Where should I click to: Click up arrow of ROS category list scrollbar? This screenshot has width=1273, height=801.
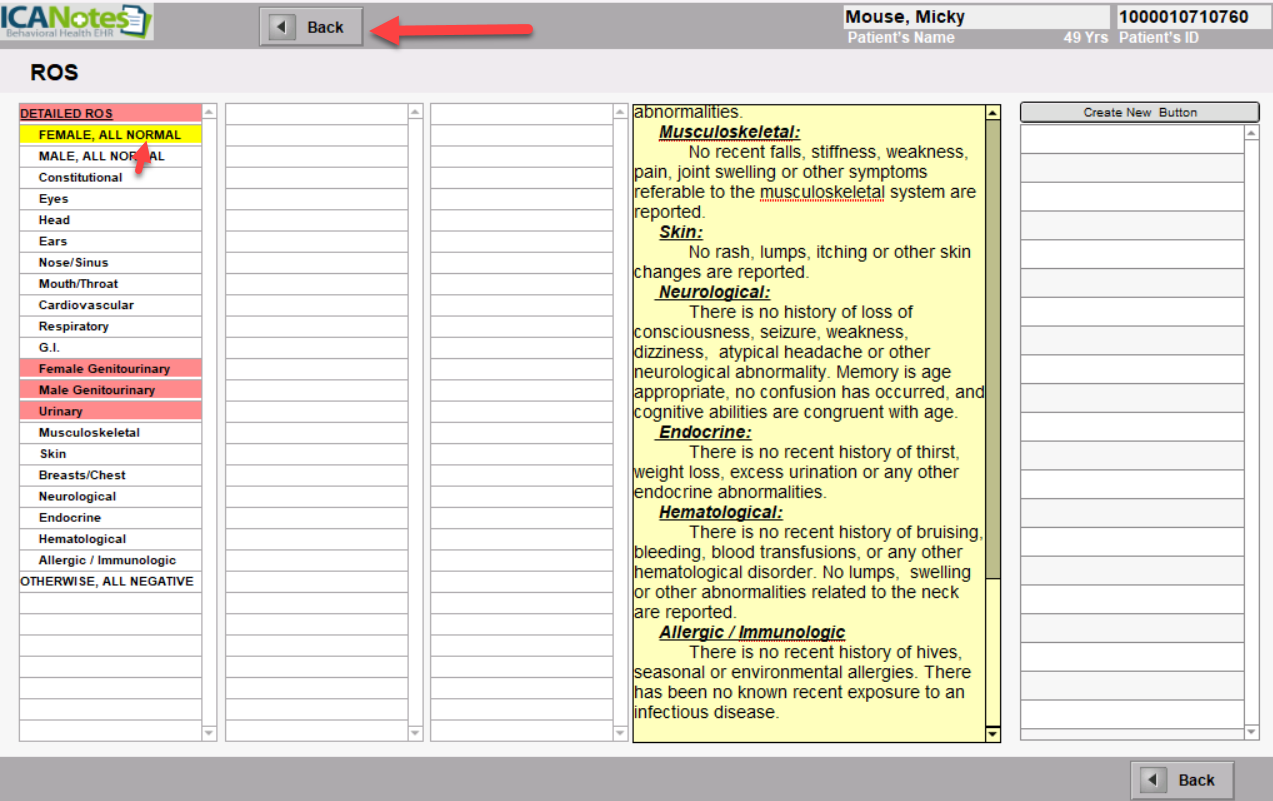[209, 113]
